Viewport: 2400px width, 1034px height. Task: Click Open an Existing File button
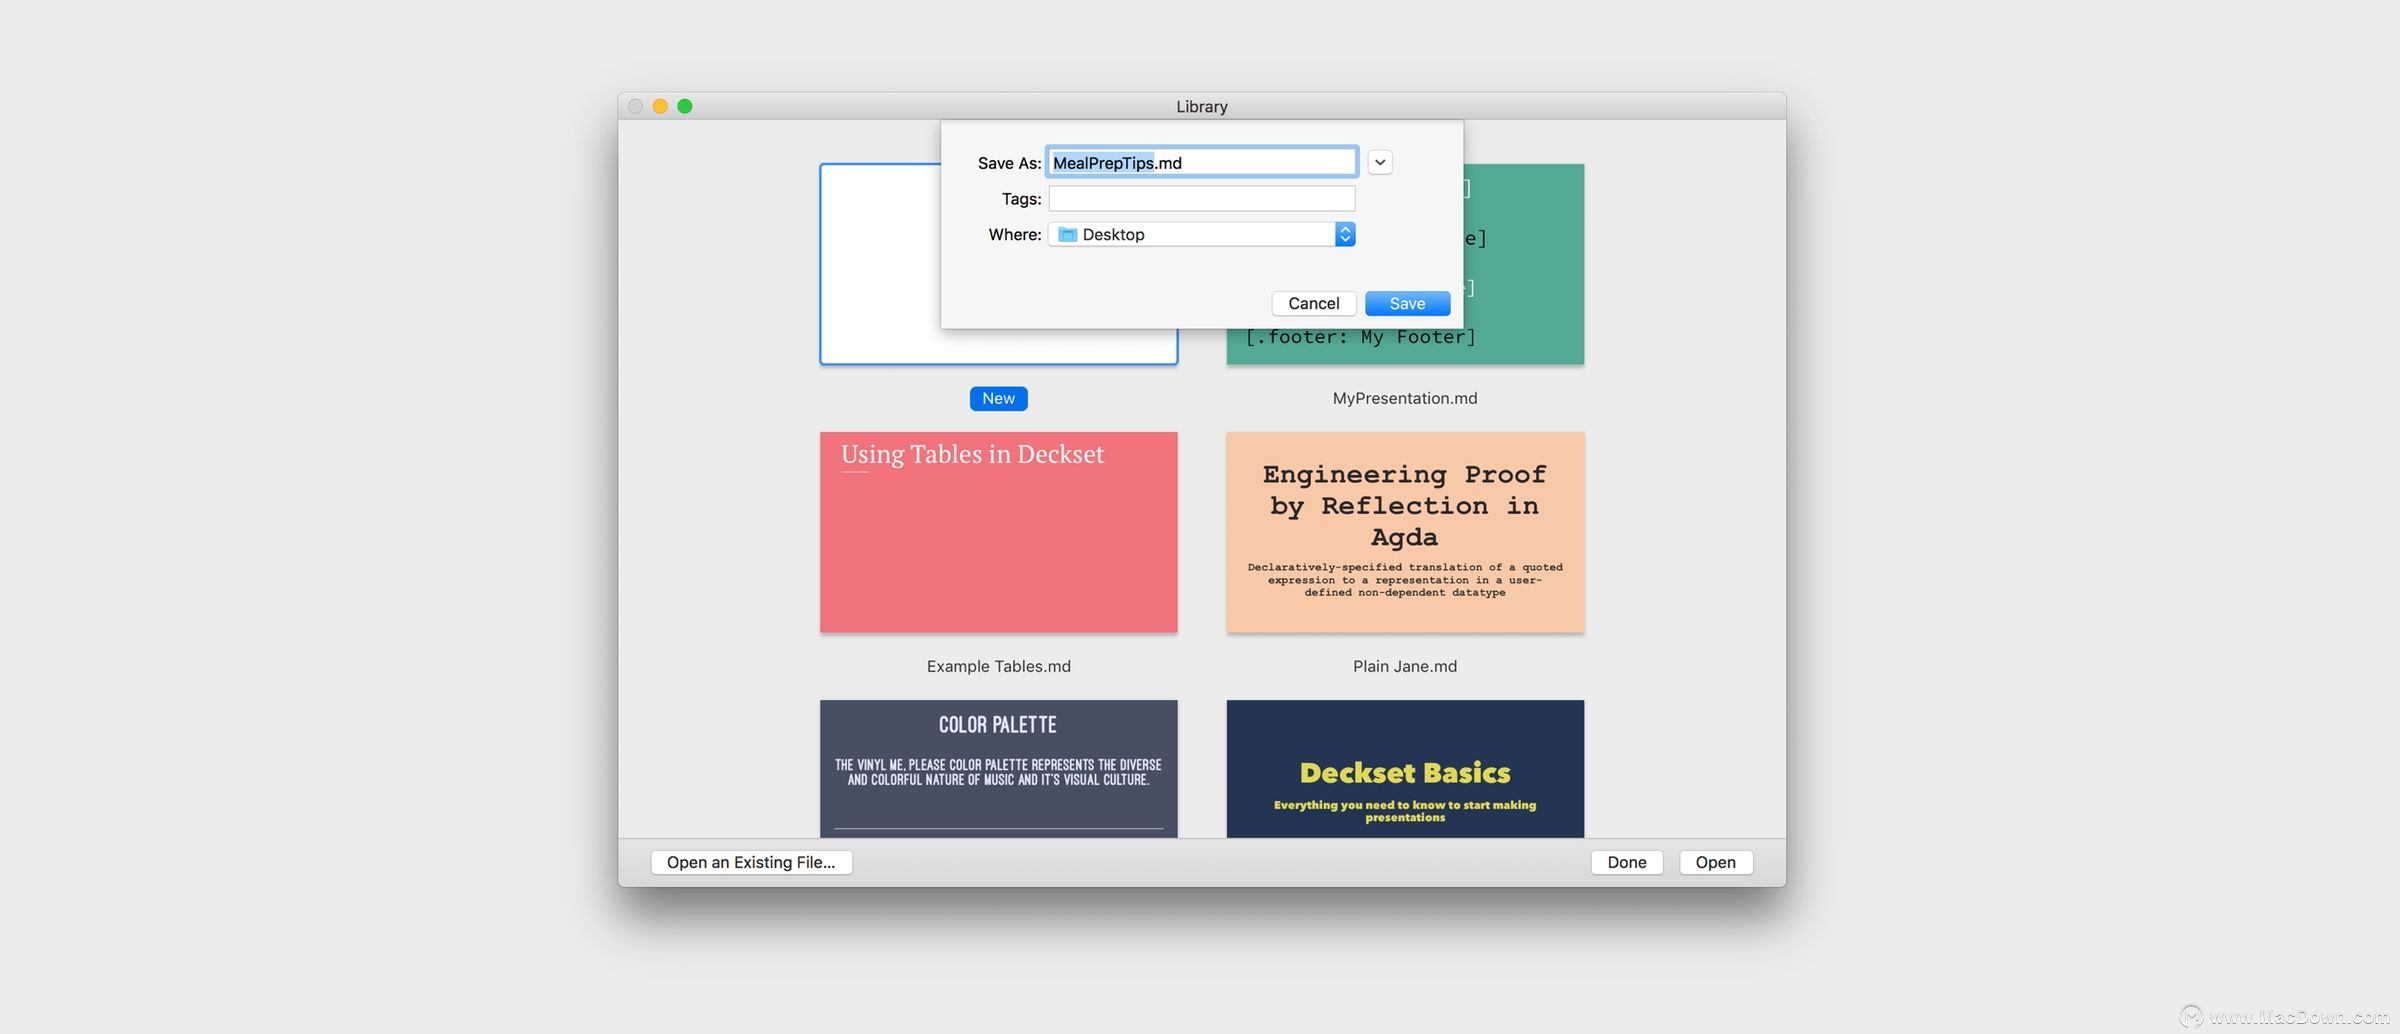(751, 862)
